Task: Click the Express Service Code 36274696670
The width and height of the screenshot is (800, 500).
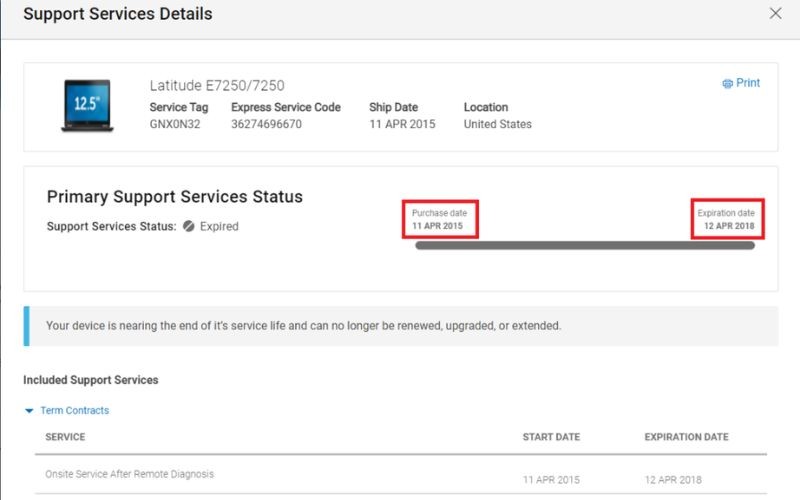Action: 266,125
